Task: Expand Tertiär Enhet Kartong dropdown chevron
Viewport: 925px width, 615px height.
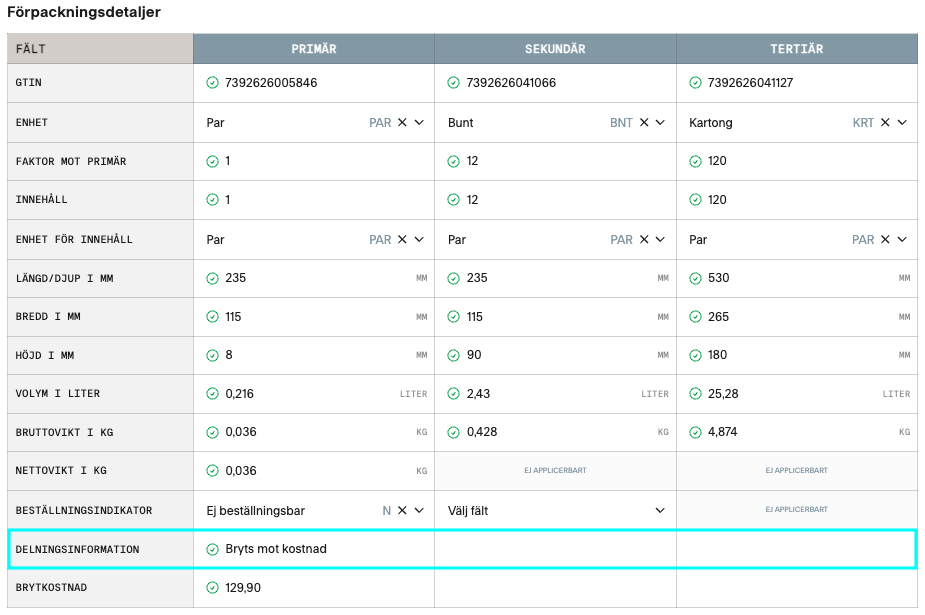Action: (x=902, y=122)
